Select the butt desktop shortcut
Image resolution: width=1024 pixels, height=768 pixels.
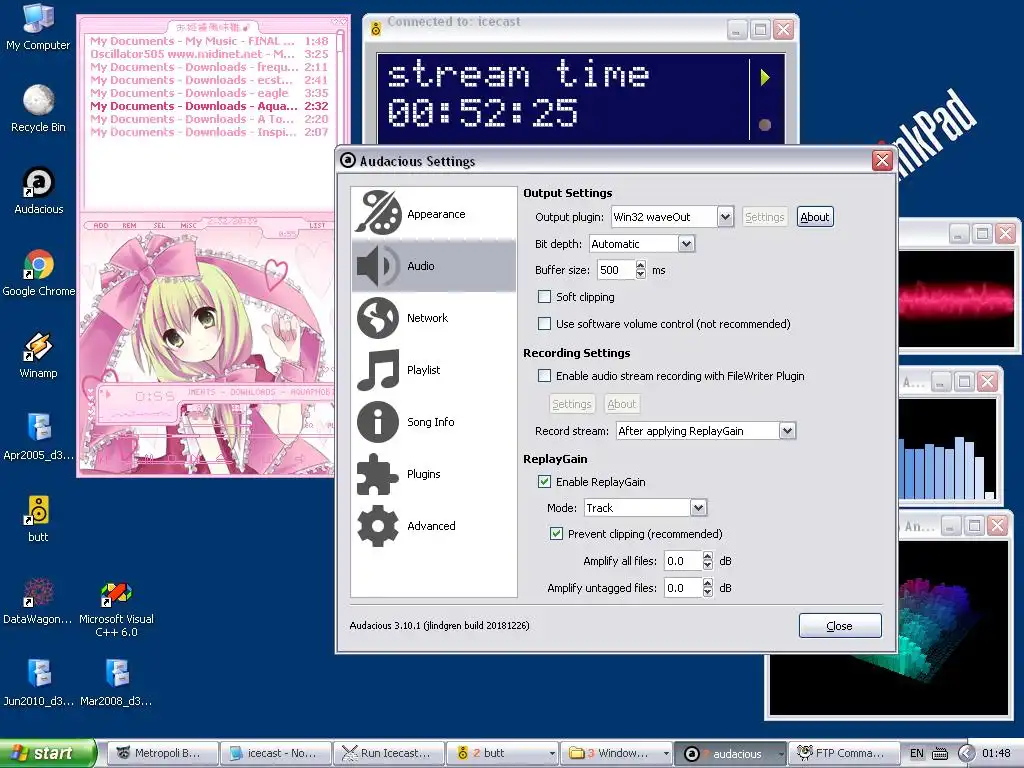click(x=38, y=519)
